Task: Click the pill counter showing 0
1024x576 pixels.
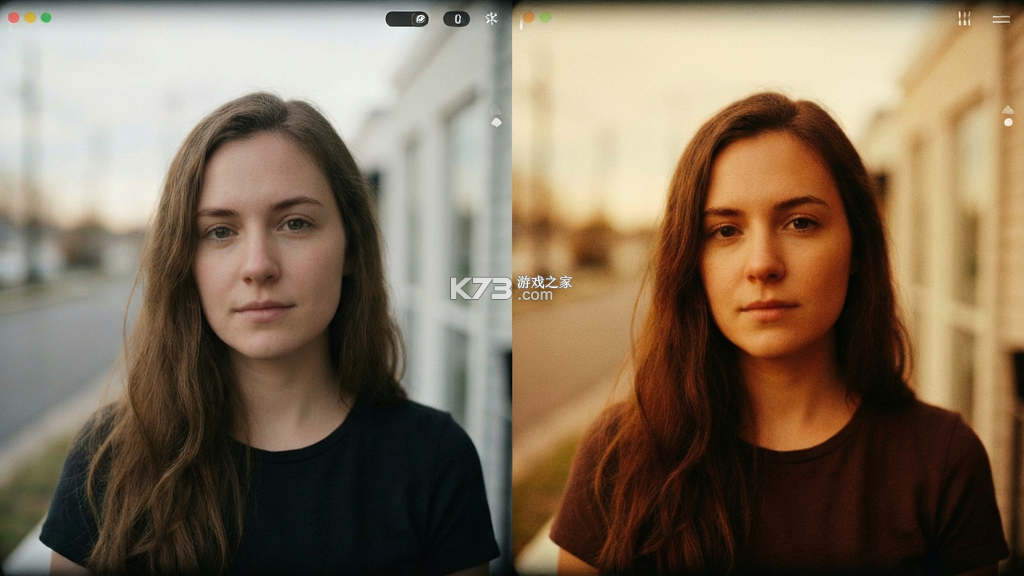Action: [x=456, y=19]
